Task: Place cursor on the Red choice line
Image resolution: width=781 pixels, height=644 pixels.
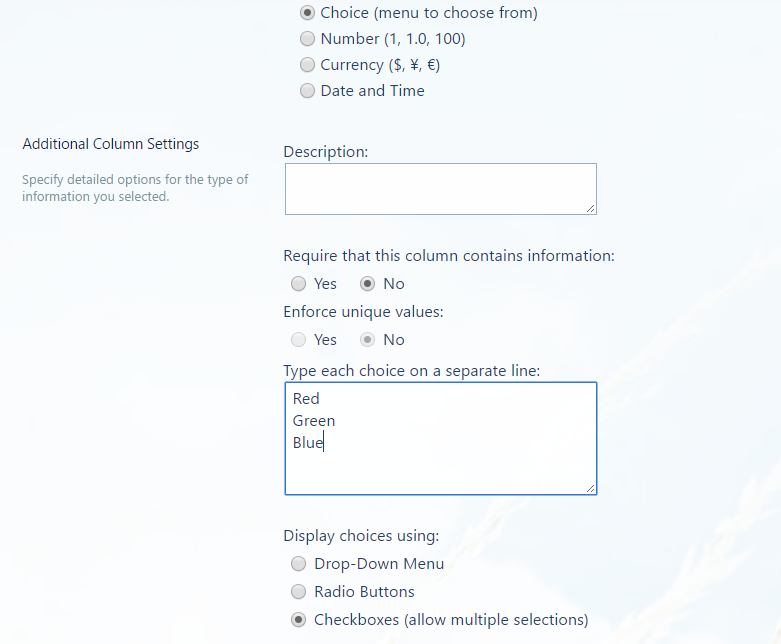Action: (x=306, y=399)
